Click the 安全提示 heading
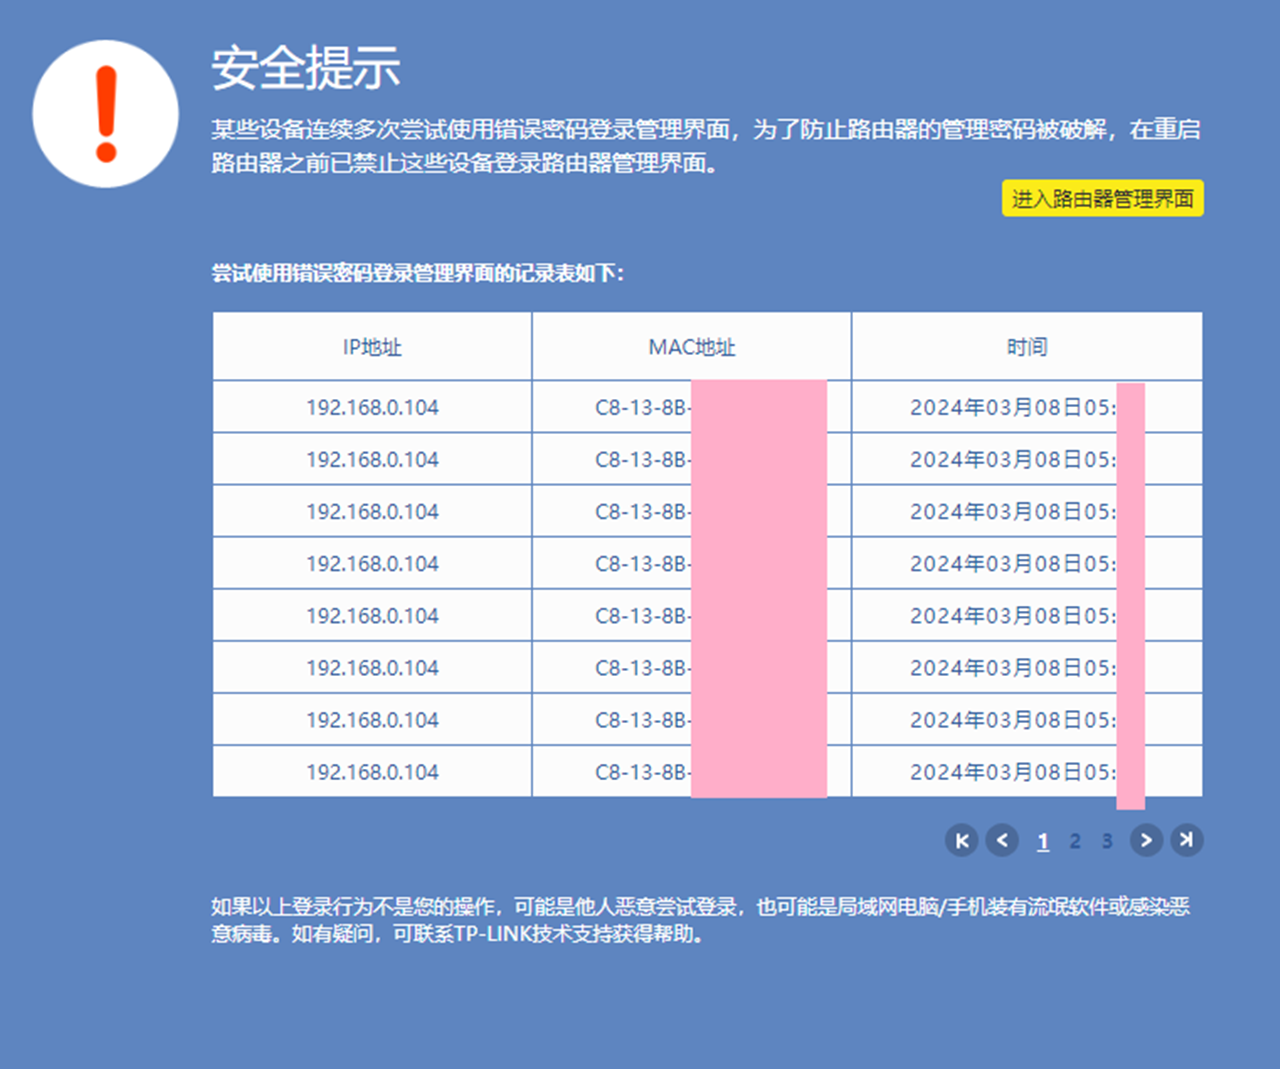The width and height of the screenshot is (1280, 1069). click(306, 68)
